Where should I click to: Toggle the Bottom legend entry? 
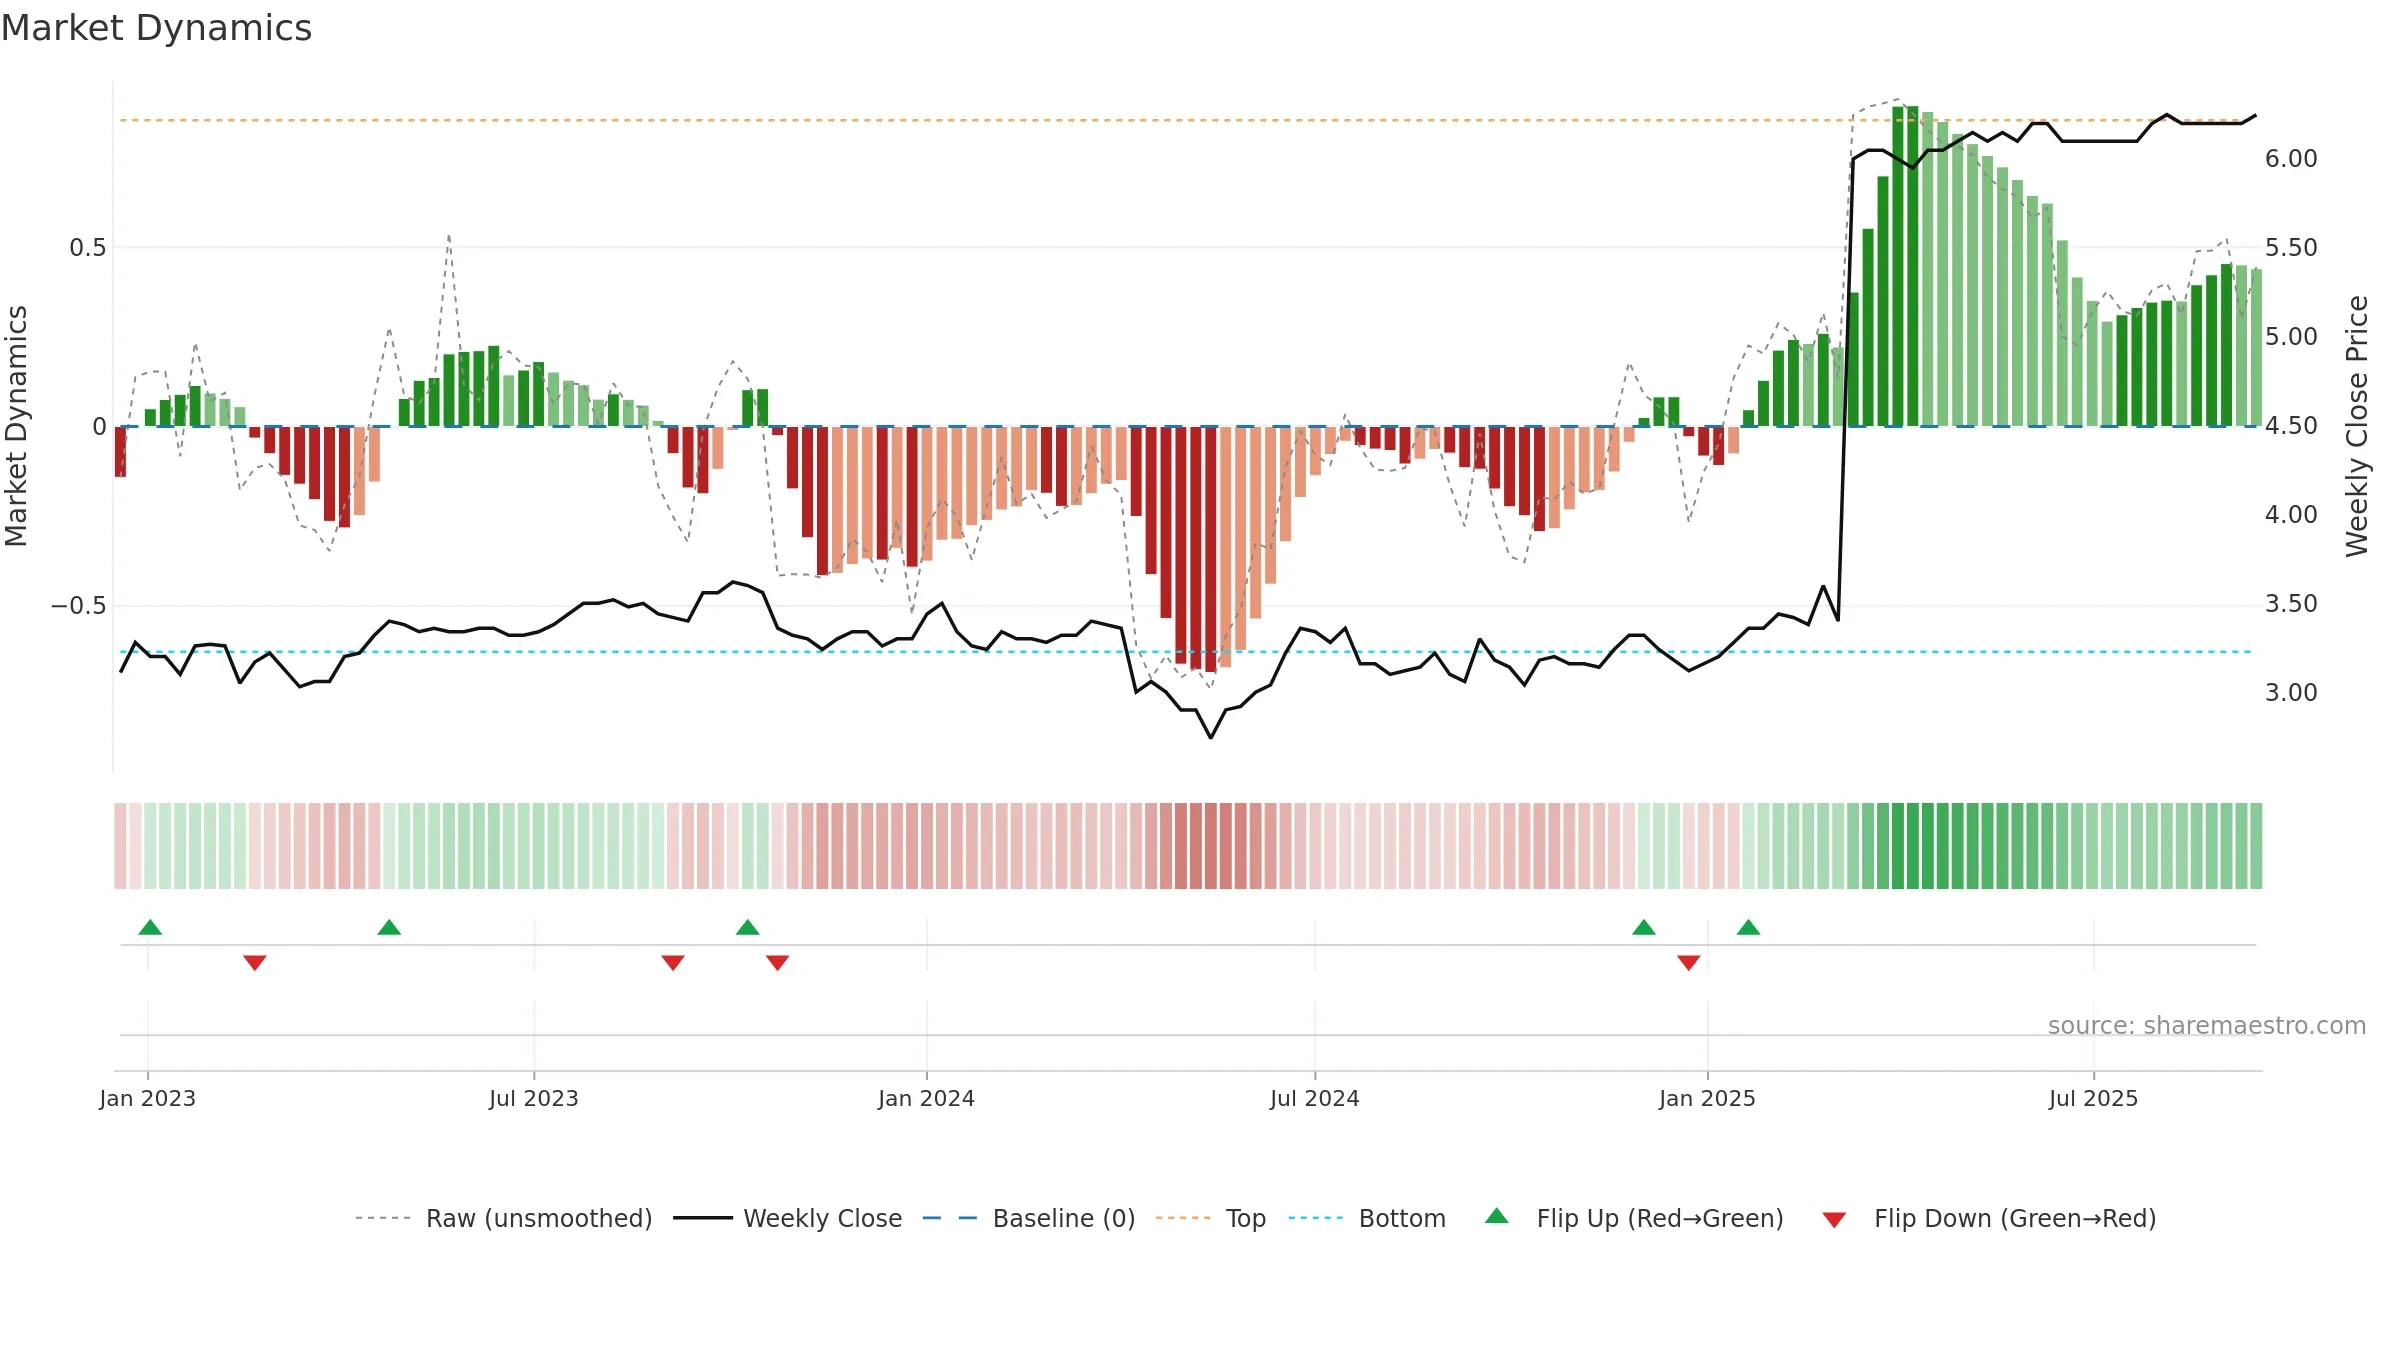pos(1367,1218)
